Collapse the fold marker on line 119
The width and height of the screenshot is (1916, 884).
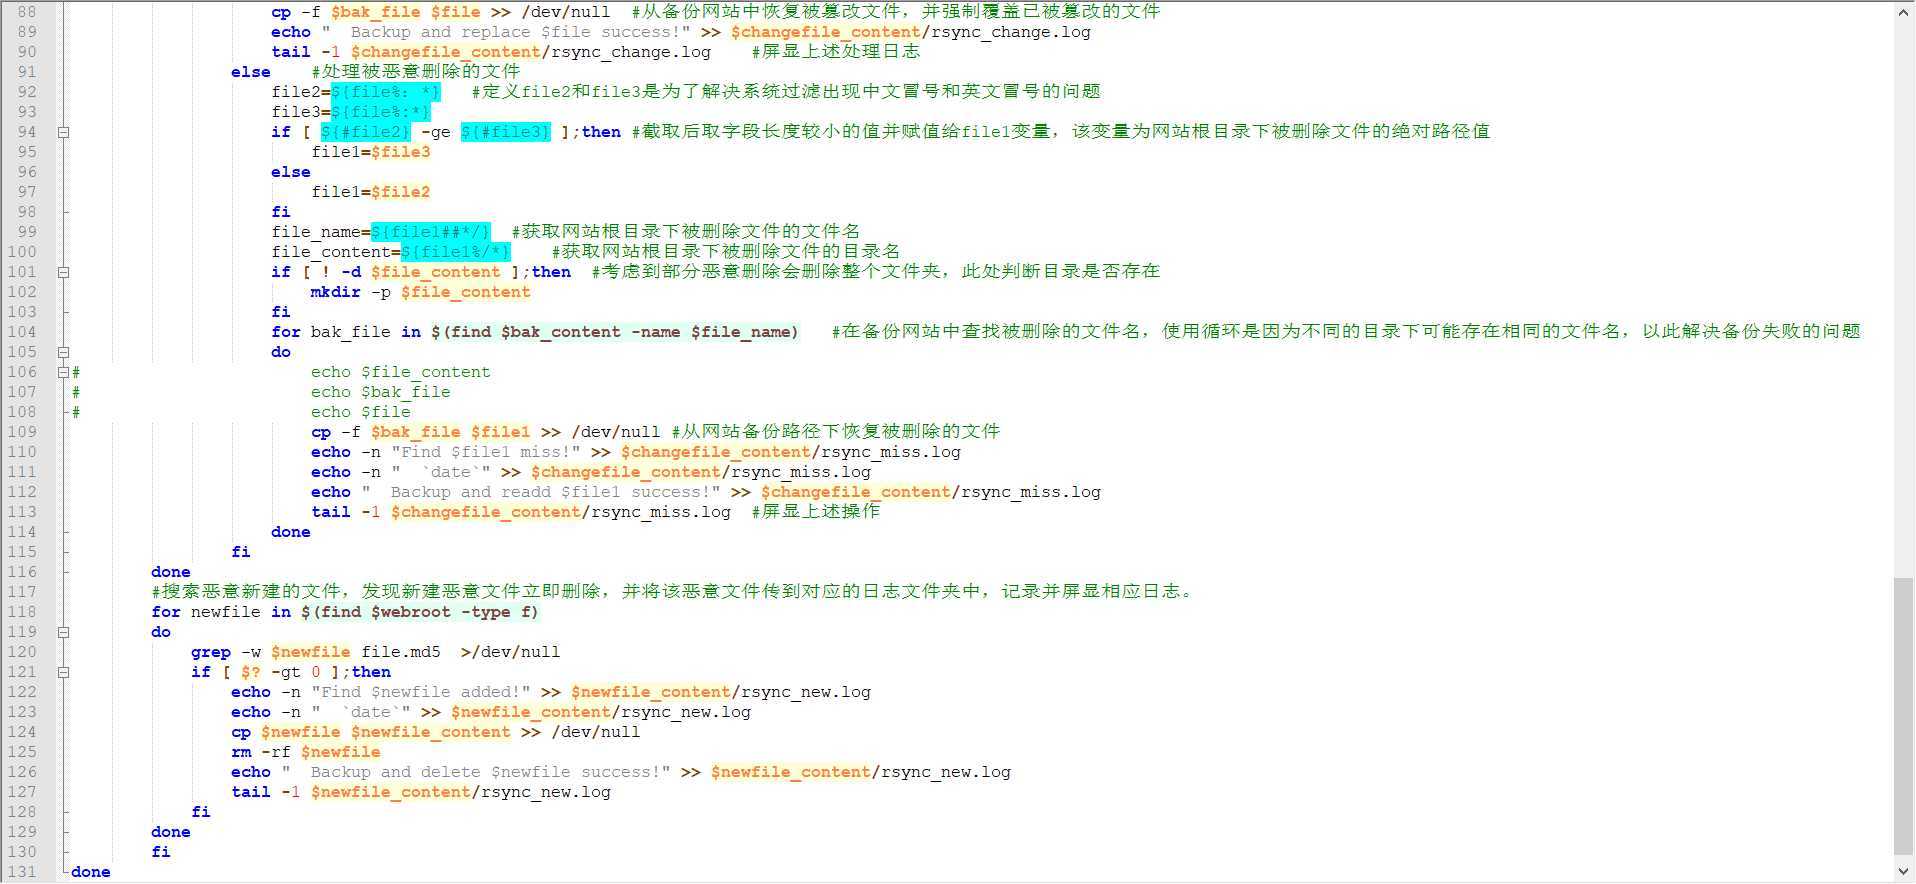(x=63, y=632)
